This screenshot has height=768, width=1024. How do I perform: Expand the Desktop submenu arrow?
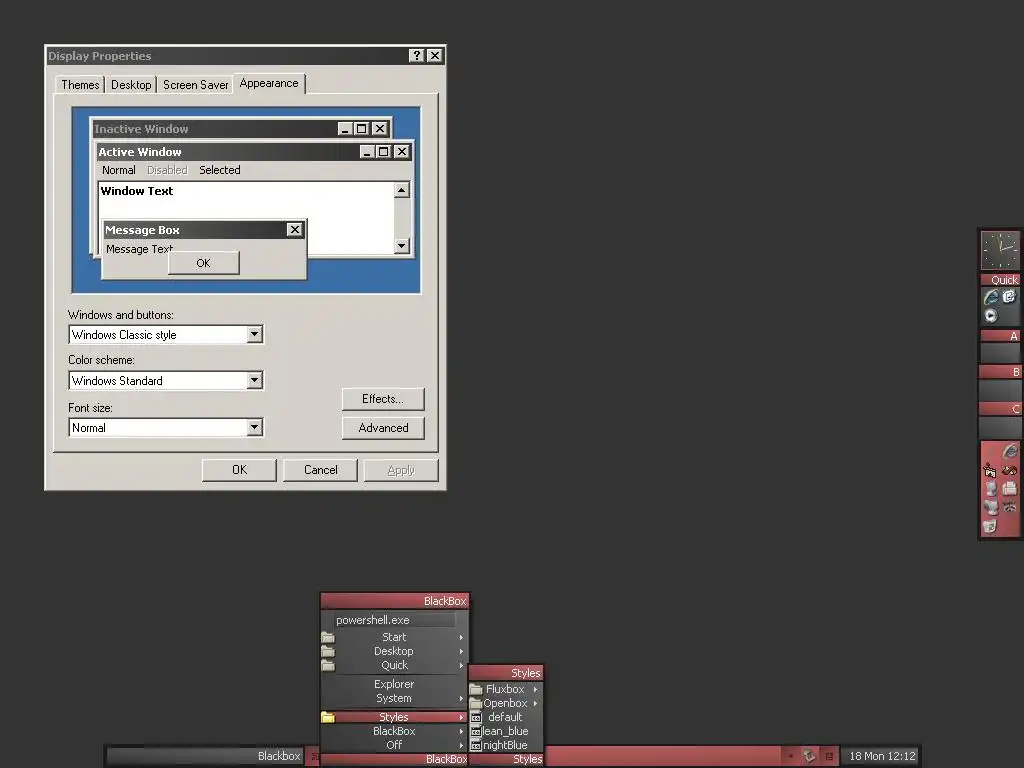tap(461, 651)
